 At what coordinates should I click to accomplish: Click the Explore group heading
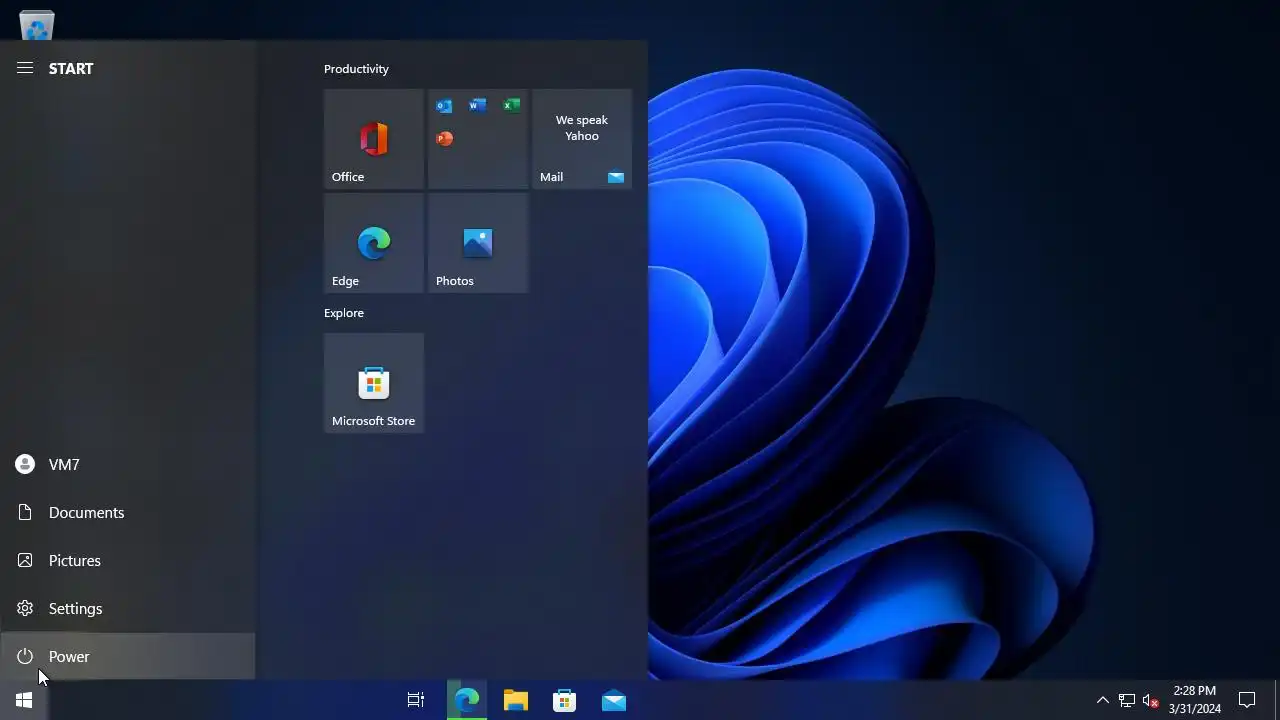click(x=344, y=313)
